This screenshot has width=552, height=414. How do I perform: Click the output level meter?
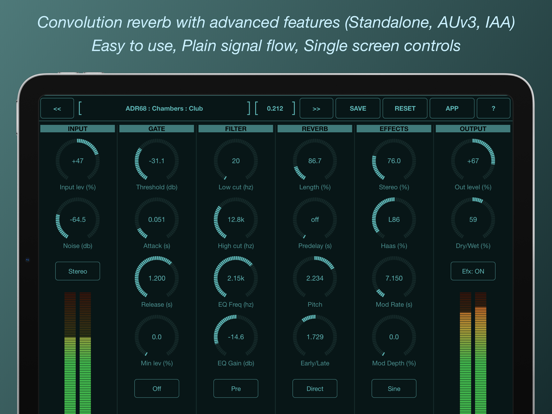click(473, 353)
